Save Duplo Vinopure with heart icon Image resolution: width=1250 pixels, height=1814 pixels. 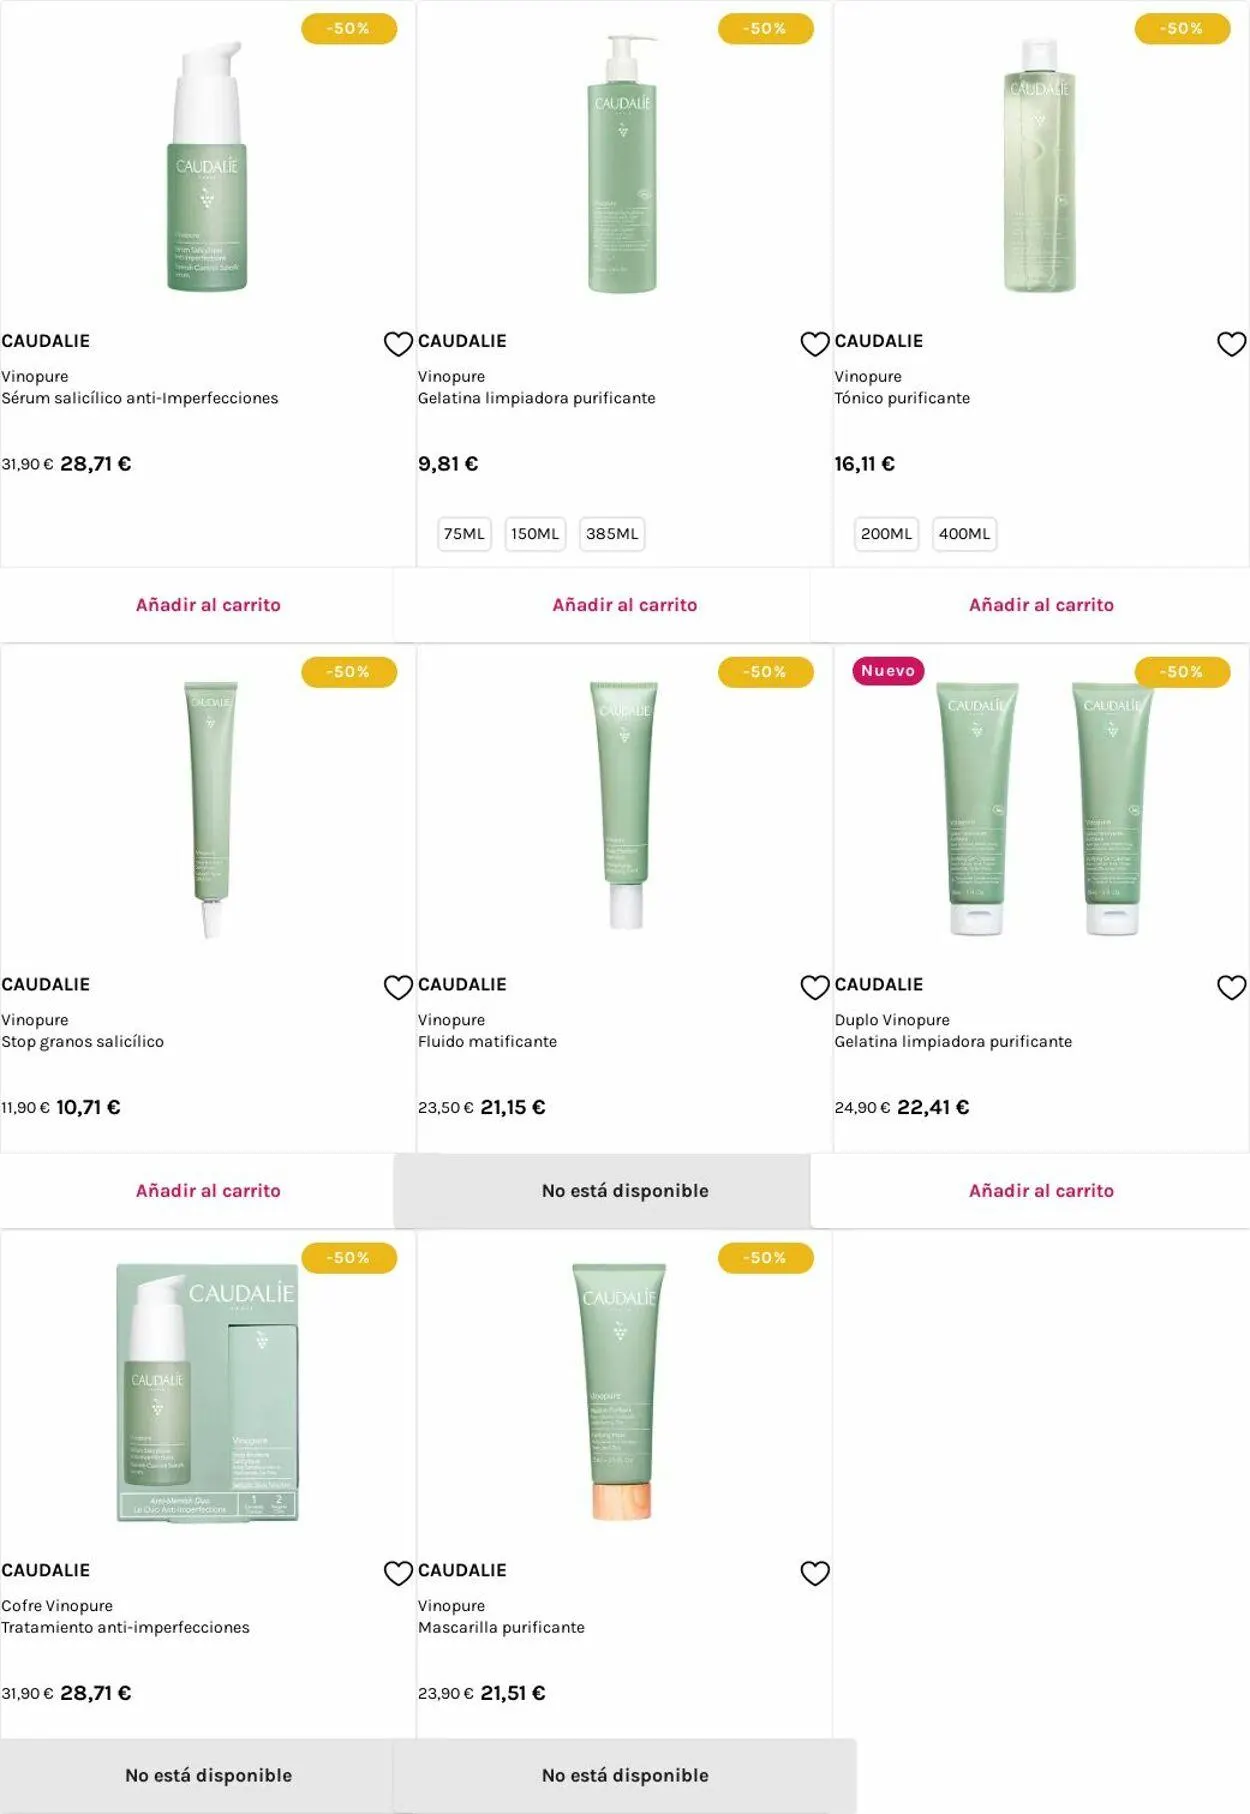click(x=1231, y=987)
